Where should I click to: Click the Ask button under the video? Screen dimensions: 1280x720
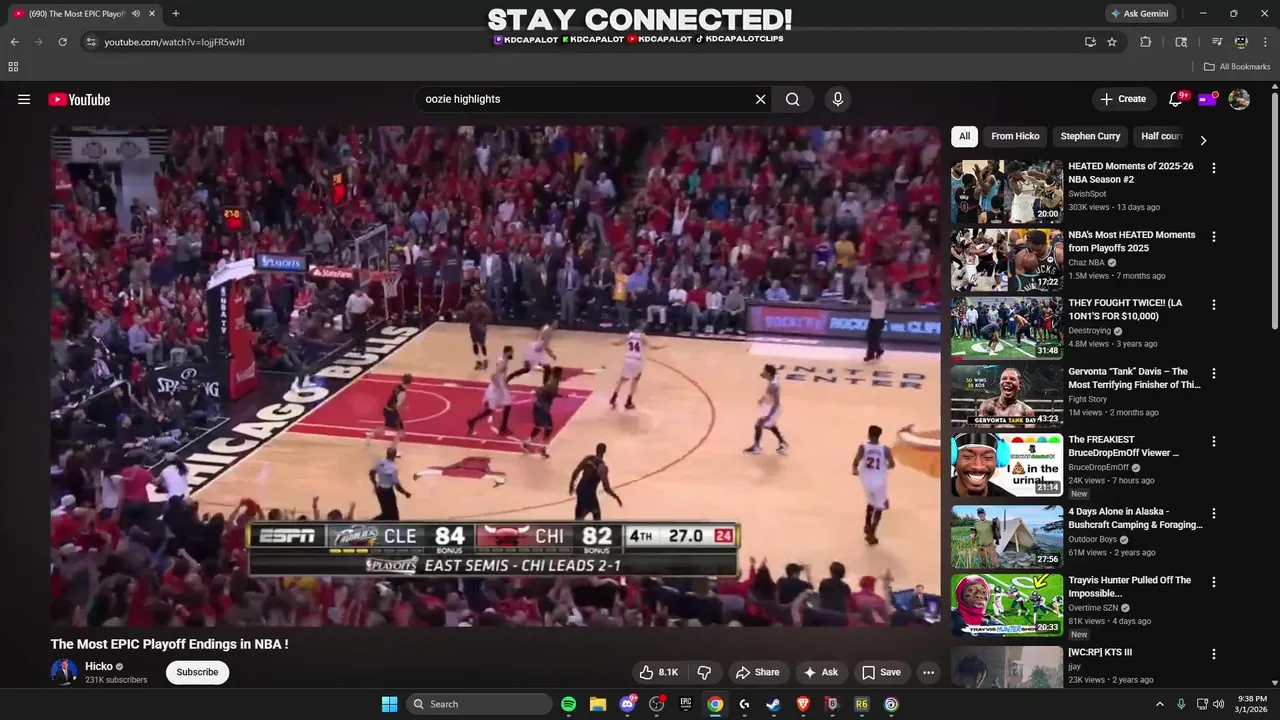821,672
